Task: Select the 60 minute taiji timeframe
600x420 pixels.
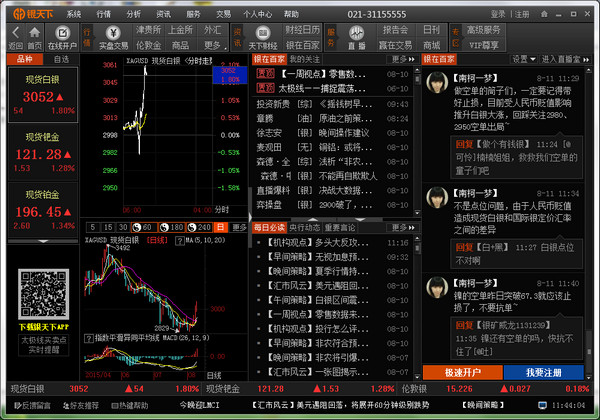Action: 142,227
